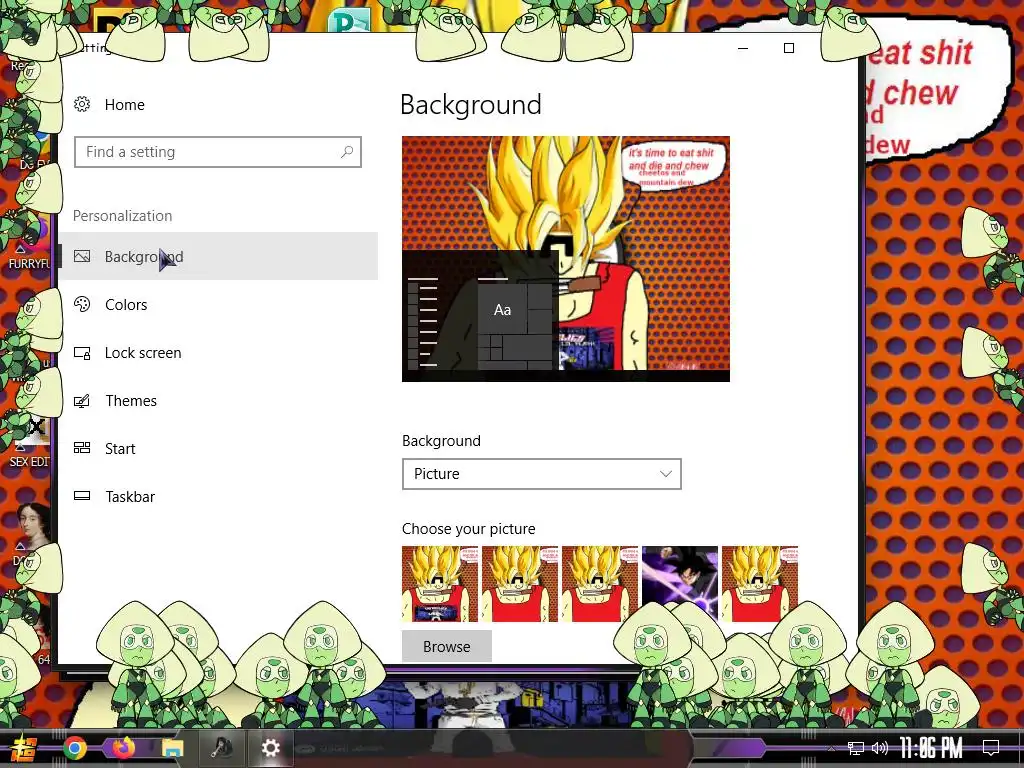Launch Firefox from the taskbar
The width and height of the screenshot is (1024, 768).
pos(123,748)
